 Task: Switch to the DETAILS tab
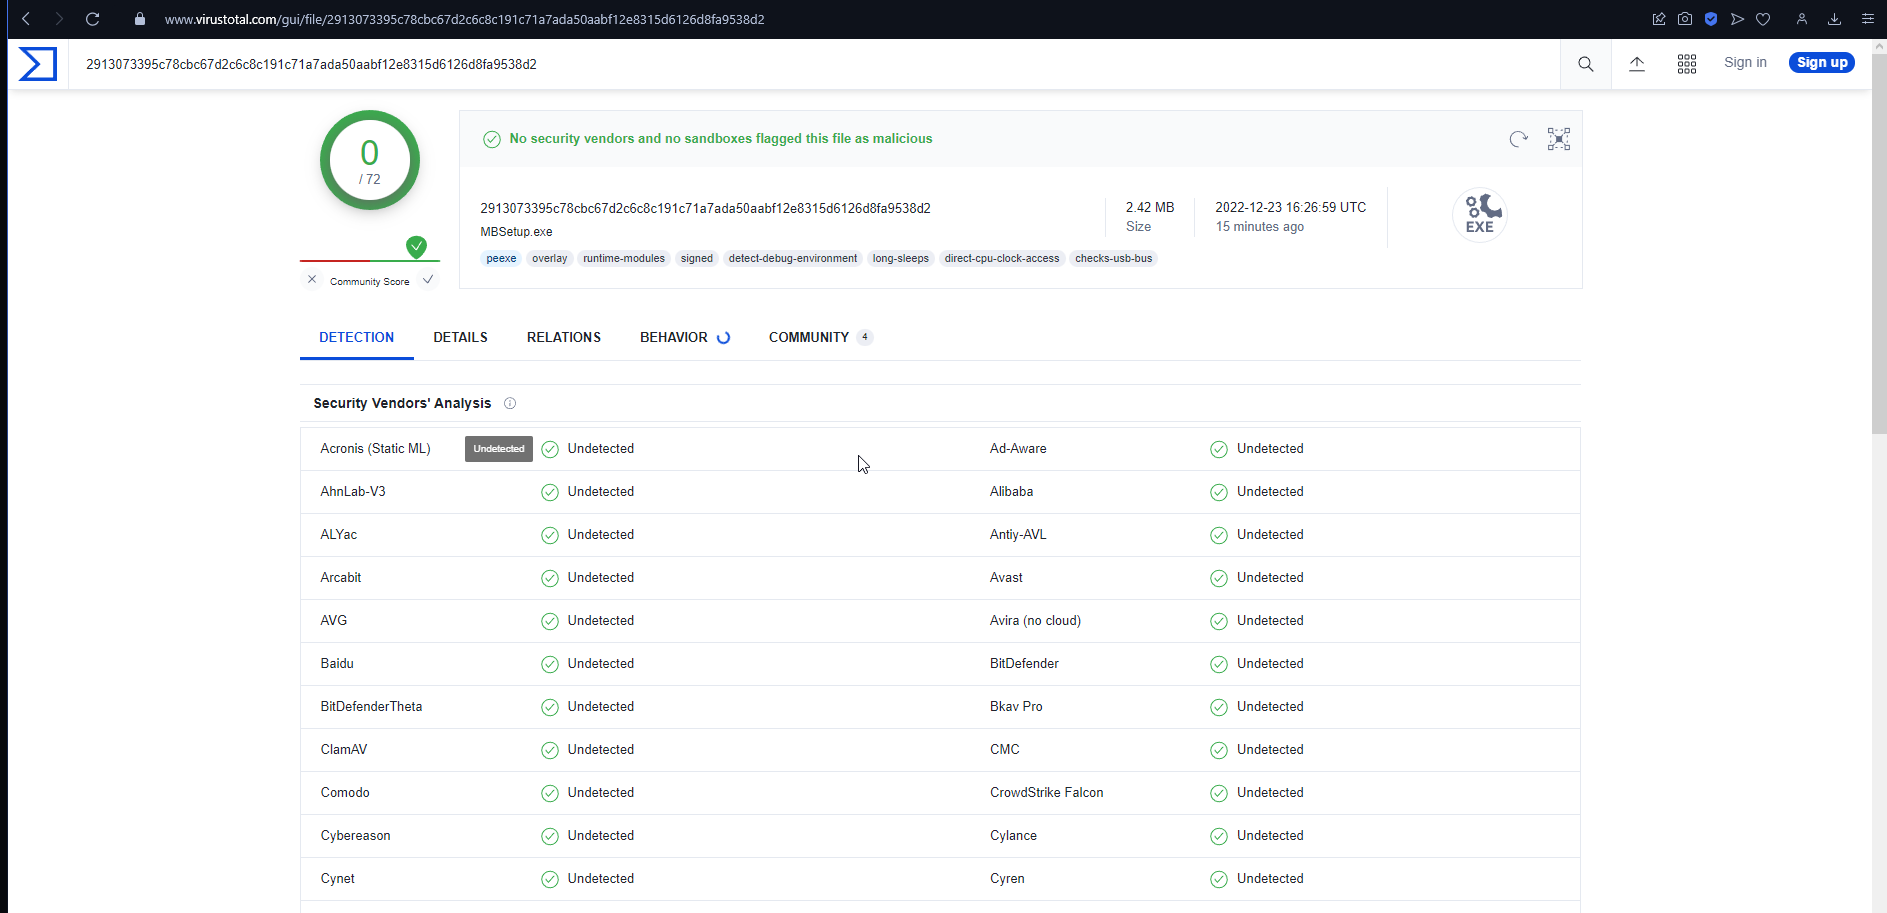[x=460, y=337]
